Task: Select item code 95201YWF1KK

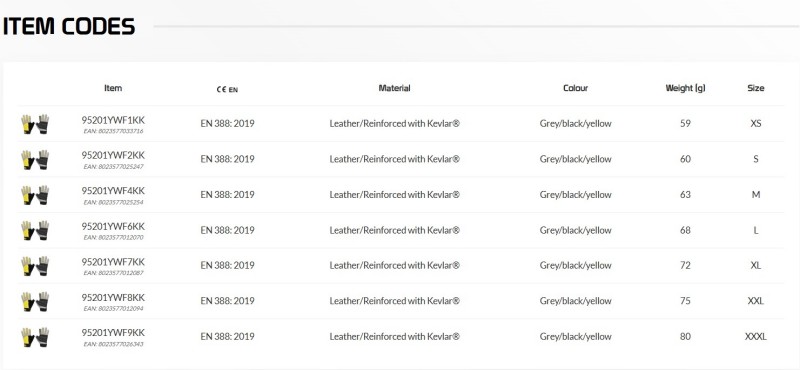Action: tap(113, 120)
